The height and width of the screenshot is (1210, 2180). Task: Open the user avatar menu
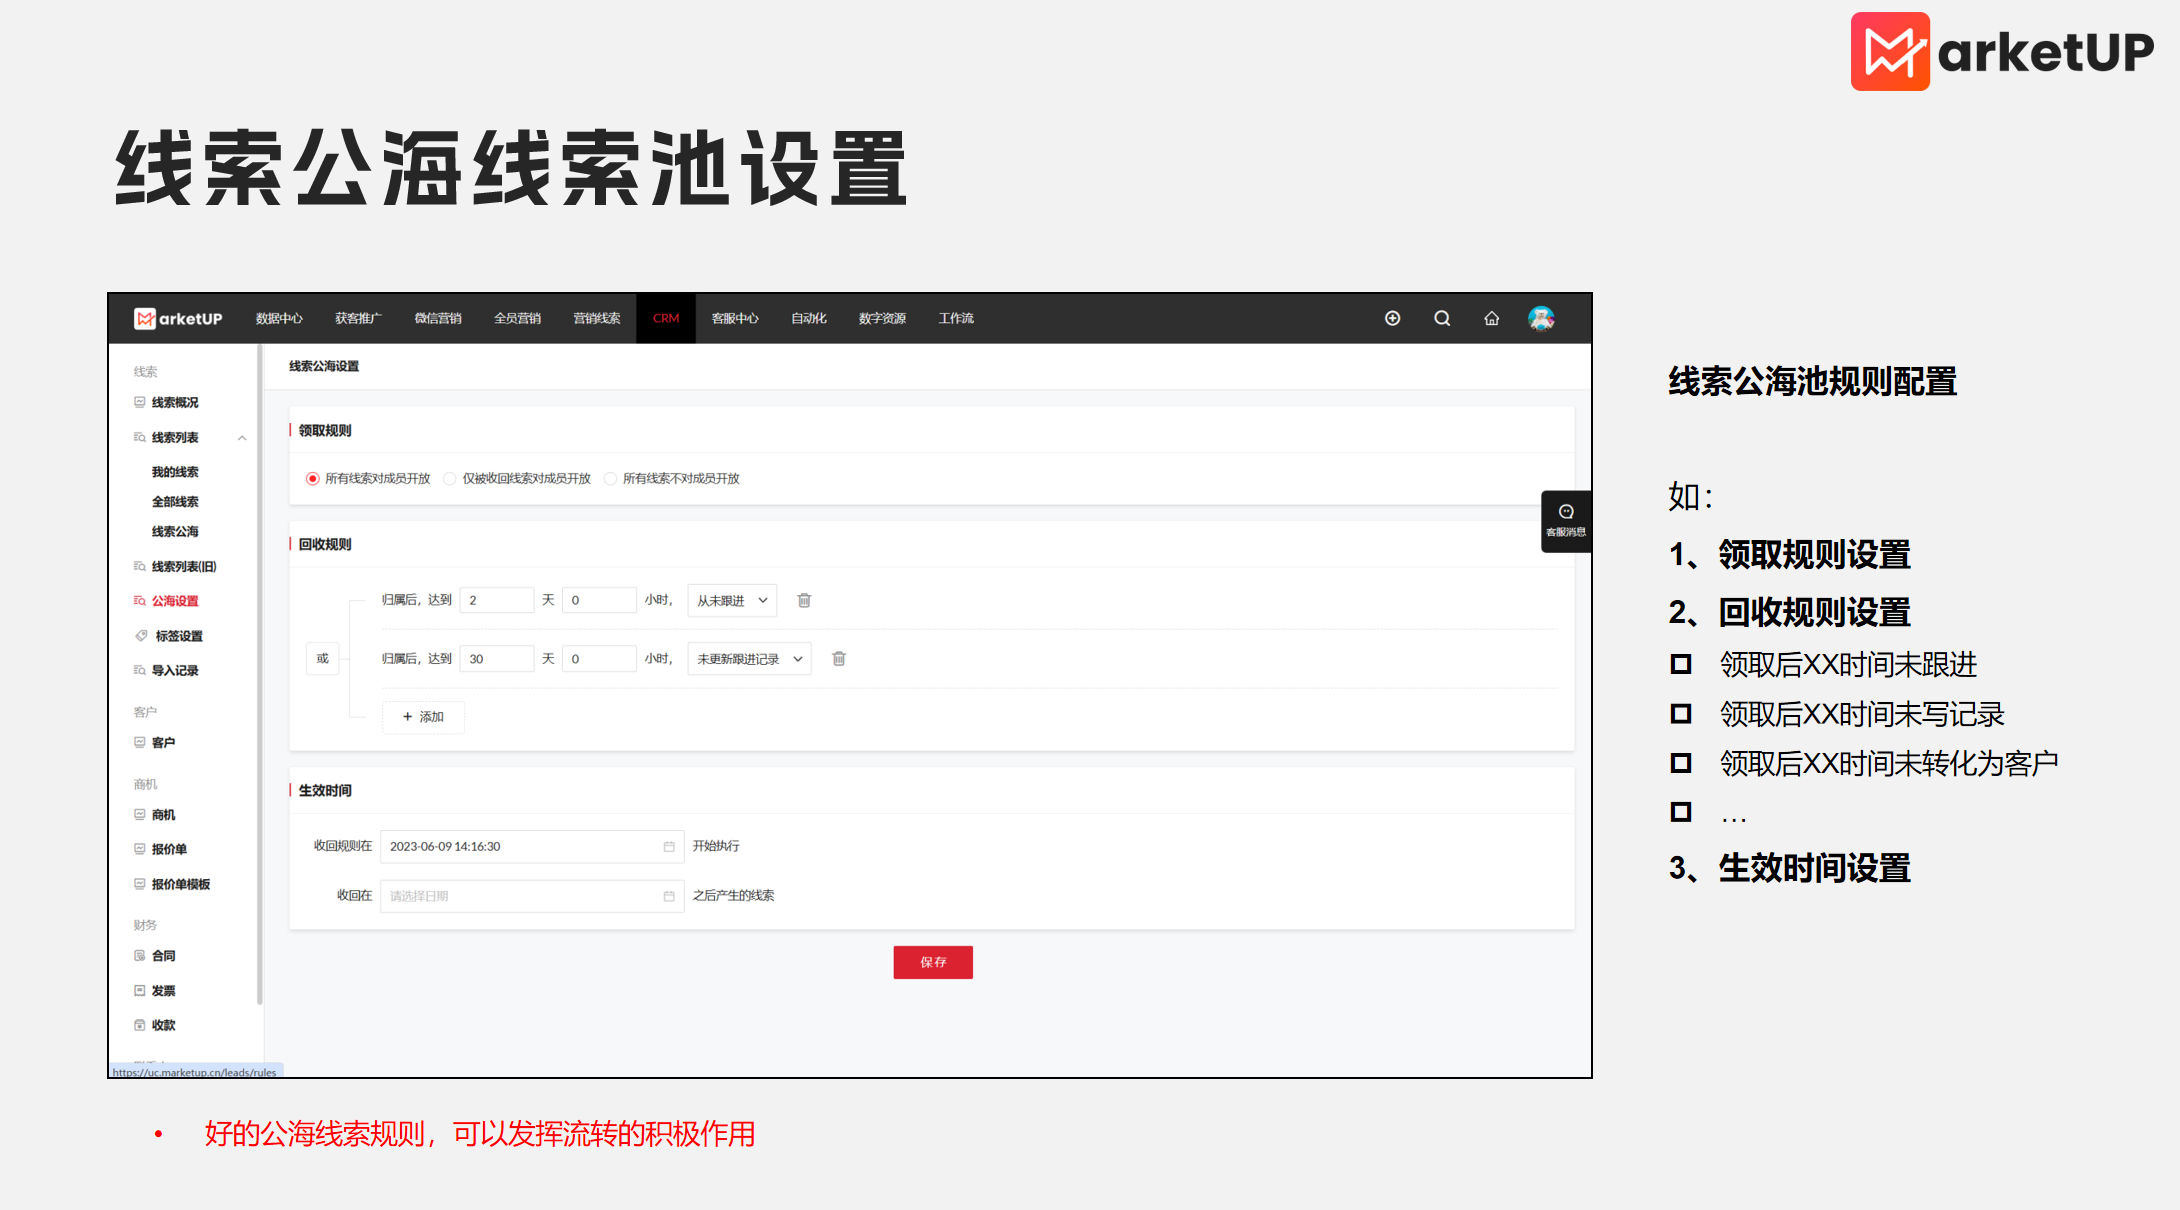point(1541,318)
